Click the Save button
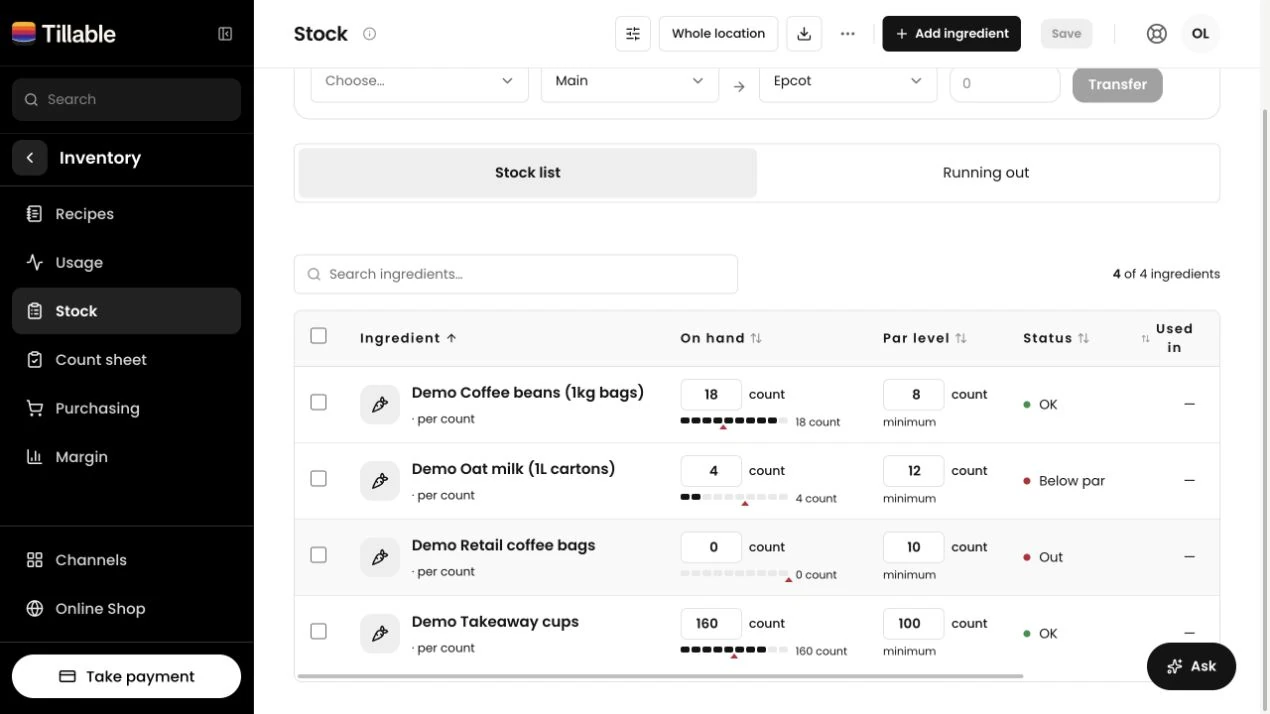Image resolution: width=1270 pixels, height=714 pixels. click(1066, 34)
